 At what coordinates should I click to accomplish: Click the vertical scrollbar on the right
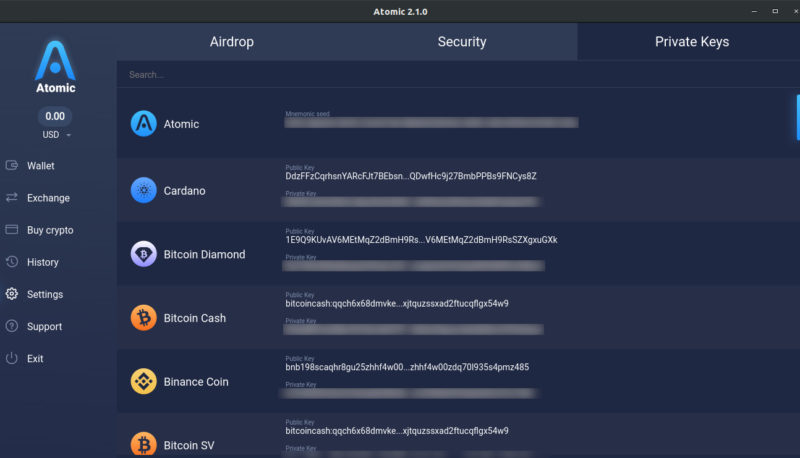point(797,115)
